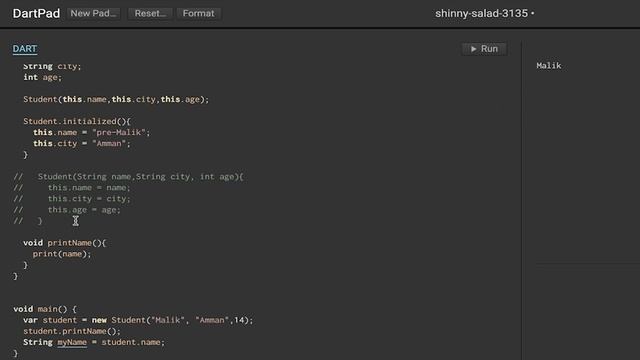Select the DART tab
This screenshot has width=640, height=360.
[24, 49]
